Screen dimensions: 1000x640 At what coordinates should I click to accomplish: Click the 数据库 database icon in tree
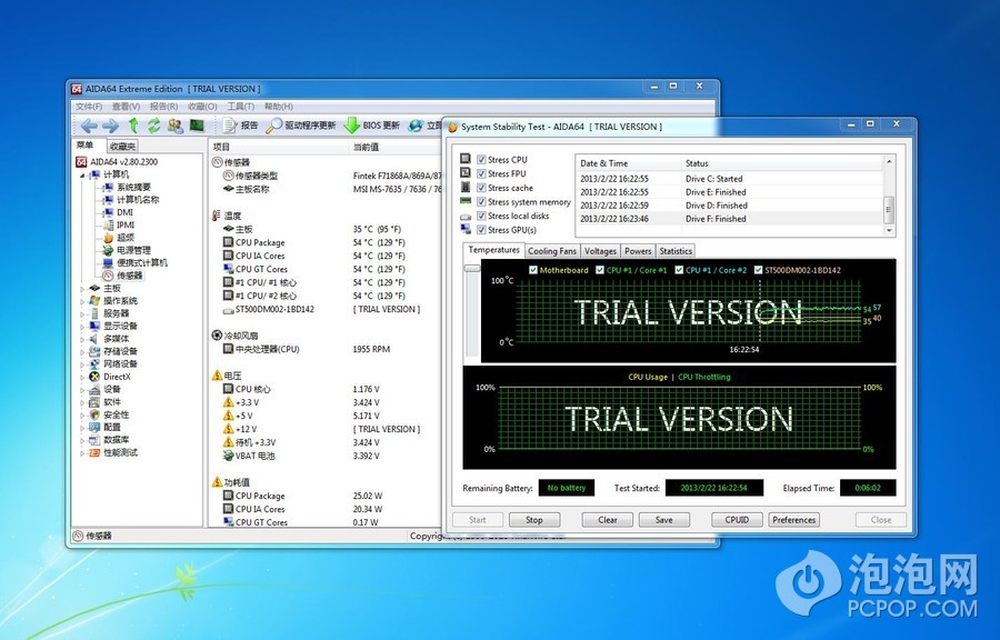tap(94, 440)
